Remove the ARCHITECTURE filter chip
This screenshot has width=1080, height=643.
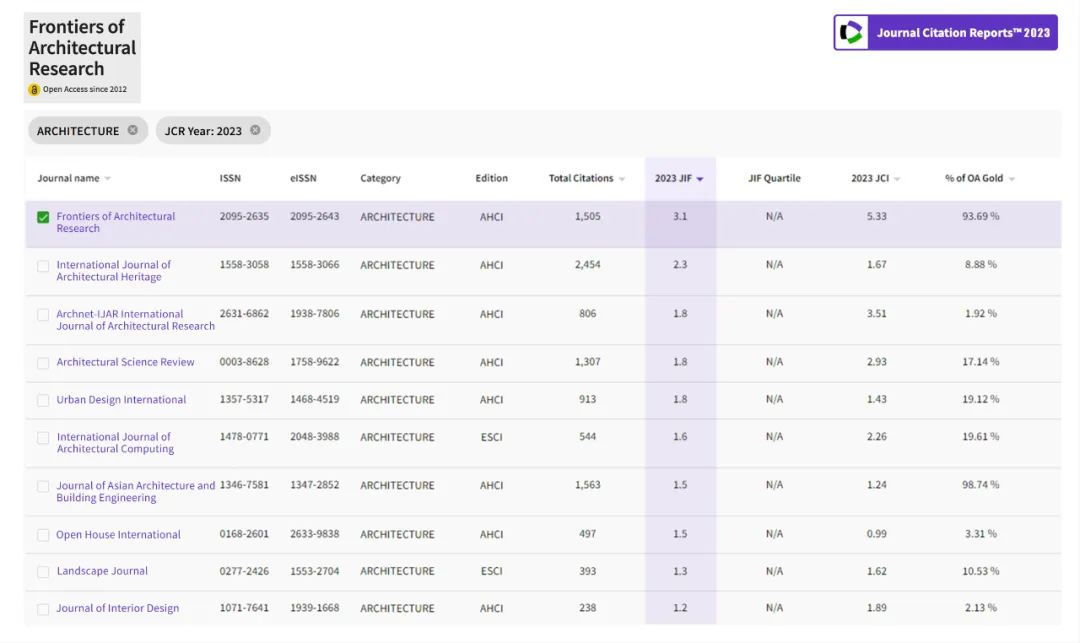pyautogui.click(x=132, y=130)
